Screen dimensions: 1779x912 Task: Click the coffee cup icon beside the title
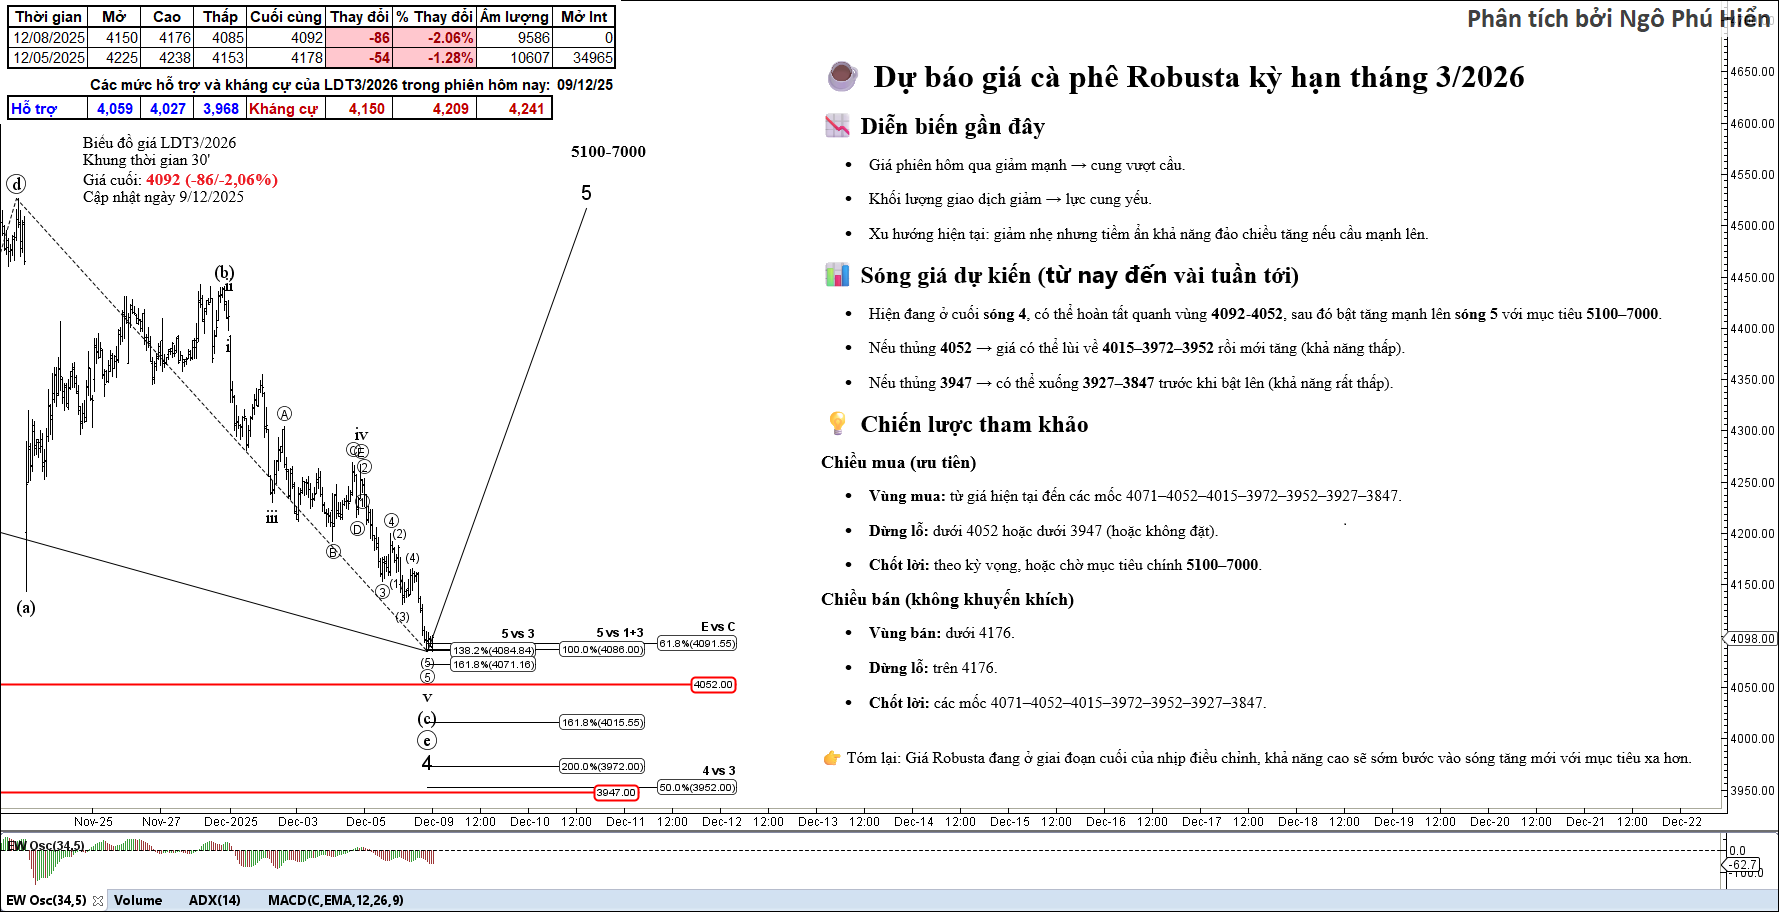842,76
